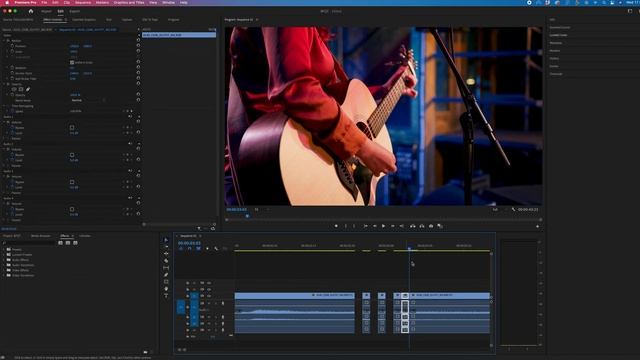
Task: Toggle Bypass checkbox under Audio 1 Volume
Action: [x=72, y=127]
